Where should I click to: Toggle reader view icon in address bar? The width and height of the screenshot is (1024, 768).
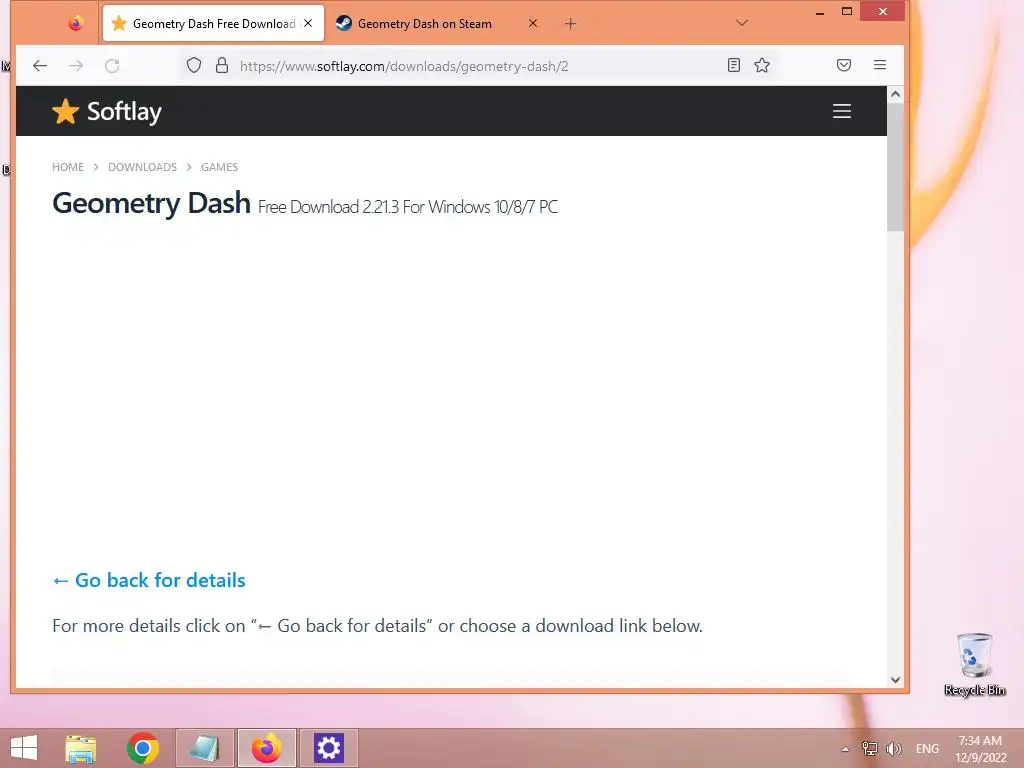[x=734, y=65]
